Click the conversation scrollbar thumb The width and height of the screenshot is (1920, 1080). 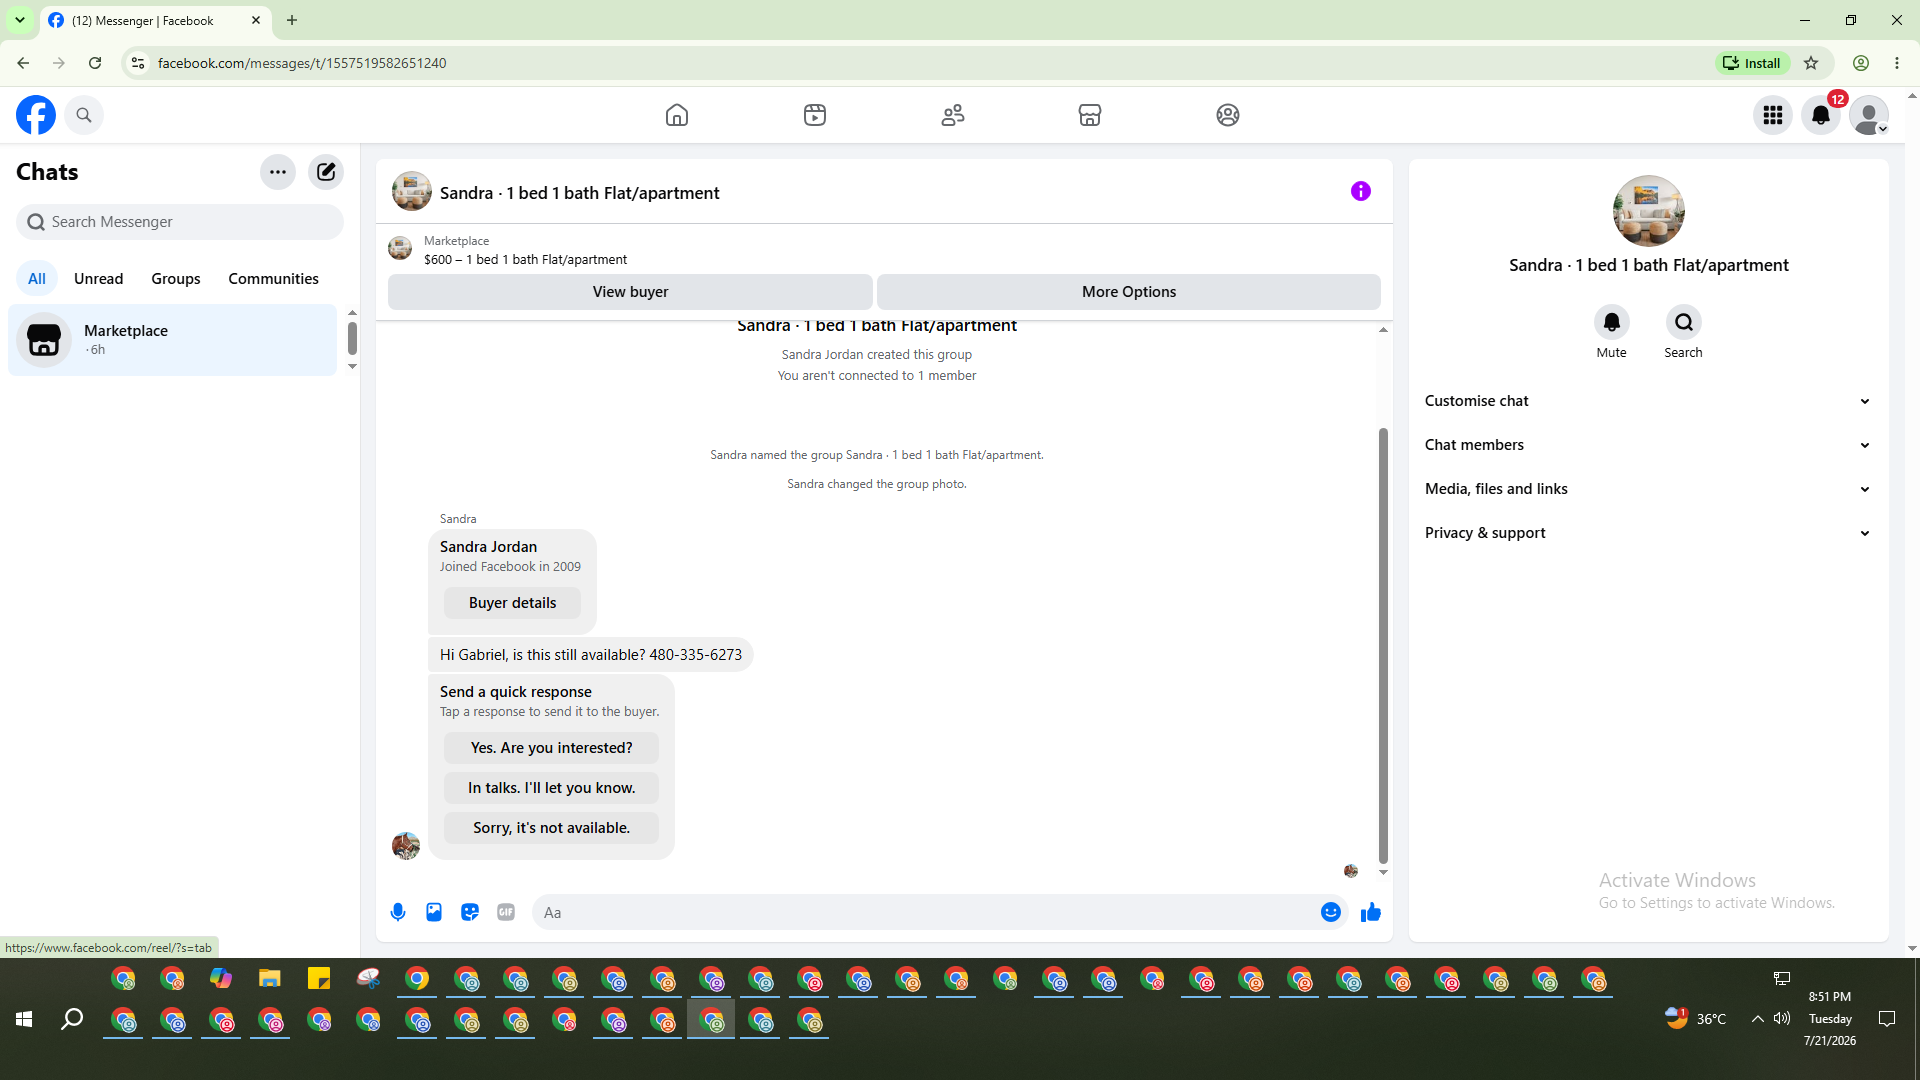point(1383,645)
